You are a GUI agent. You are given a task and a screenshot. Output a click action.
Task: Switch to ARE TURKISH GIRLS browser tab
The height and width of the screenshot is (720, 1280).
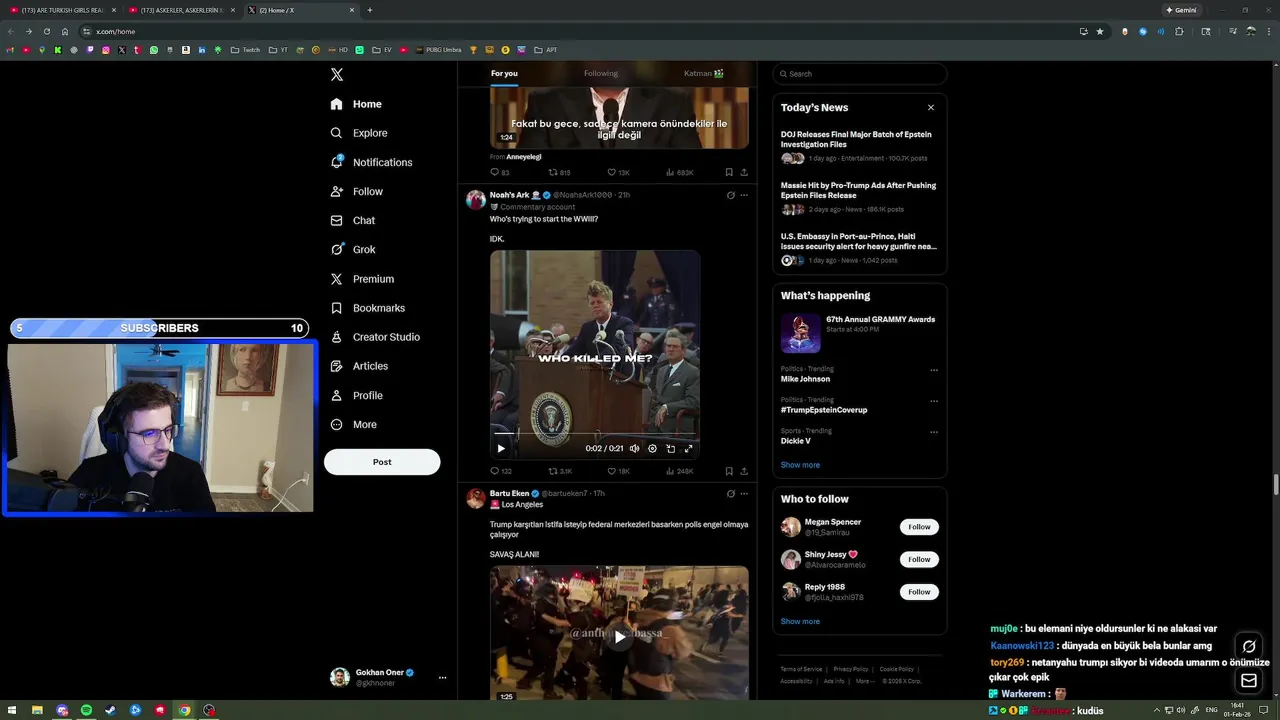pos(62,10)
